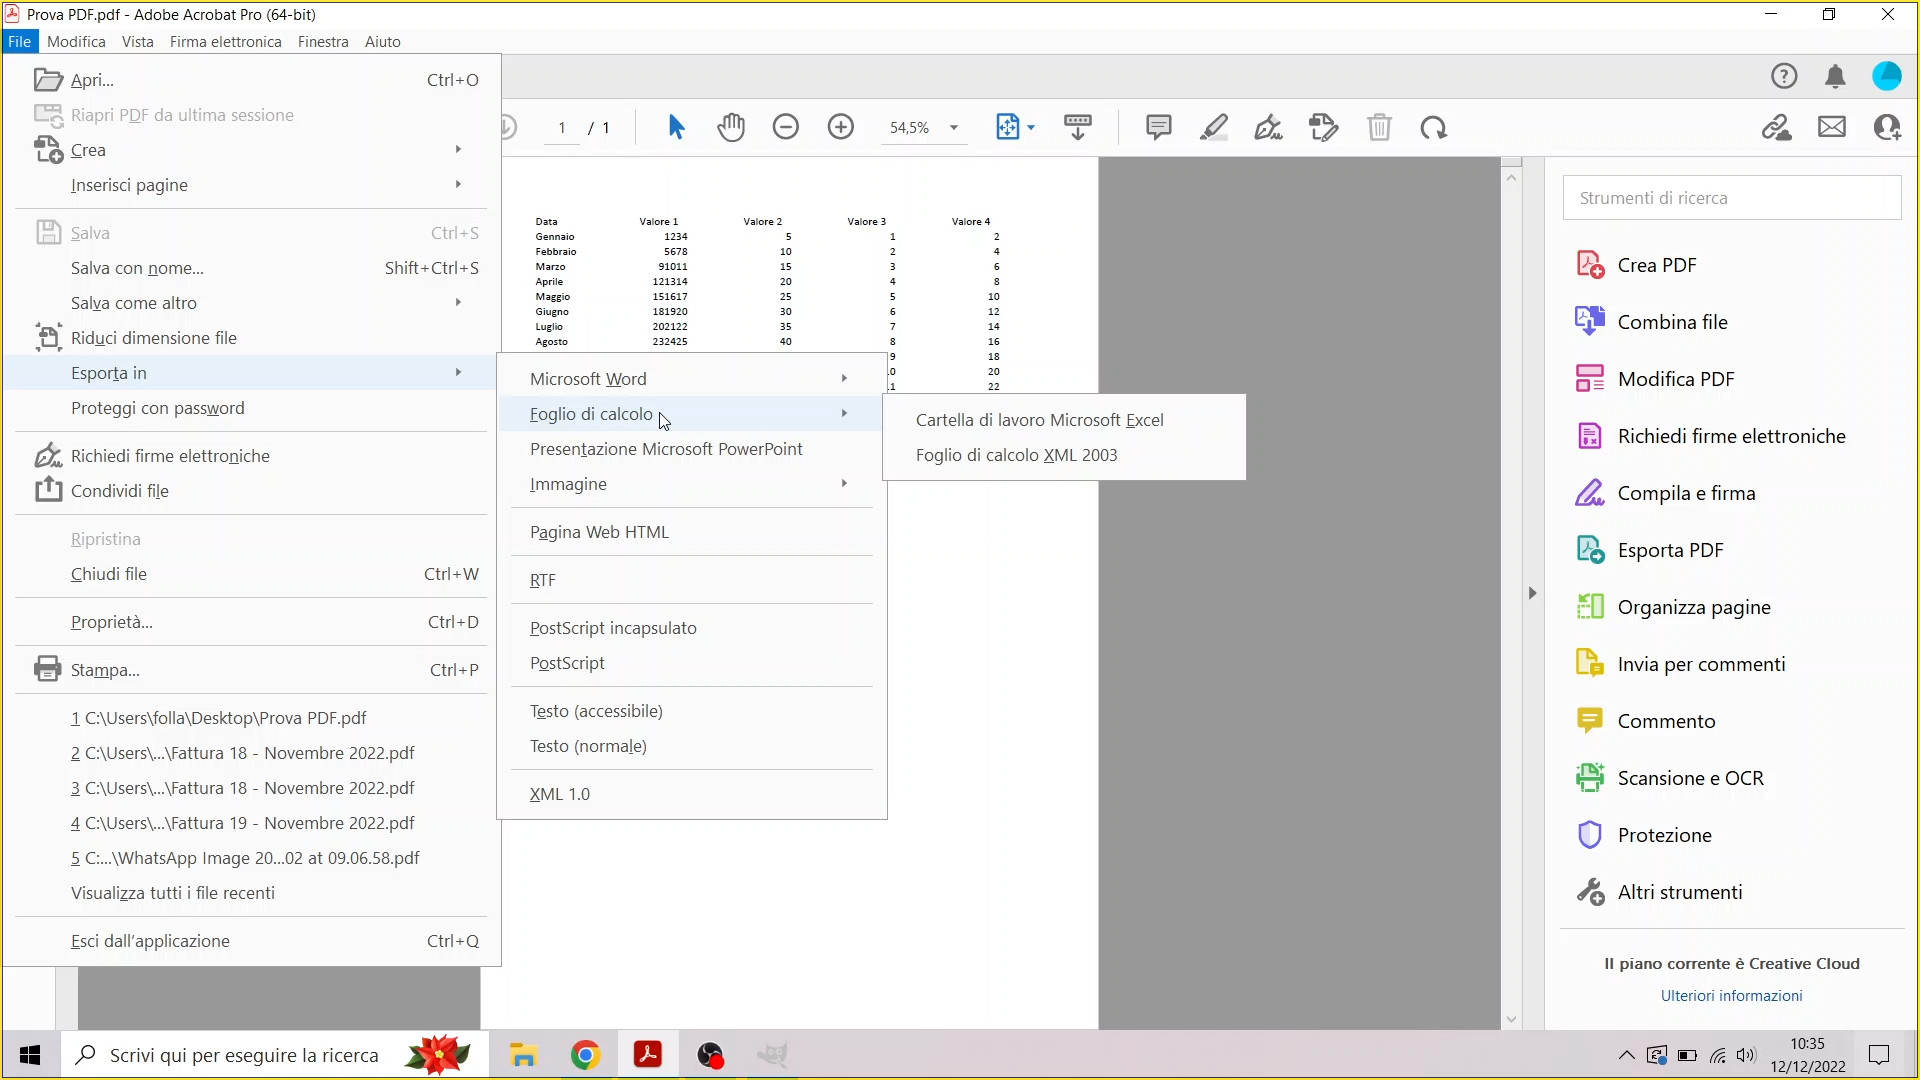The image size is (1920, 1080).
Task: Open the Comment tool
Action: [1158, 127]
